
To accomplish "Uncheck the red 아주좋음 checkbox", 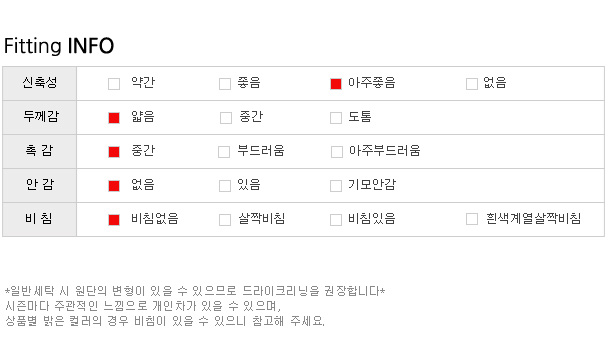I will coord(336,84).
